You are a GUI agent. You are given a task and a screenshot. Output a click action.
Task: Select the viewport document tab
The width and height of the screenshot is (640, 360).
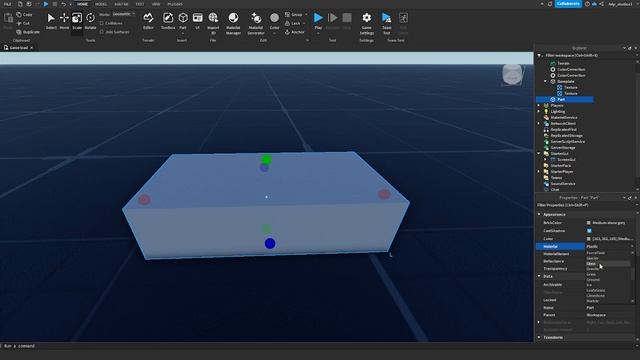(x=18, y=48)
